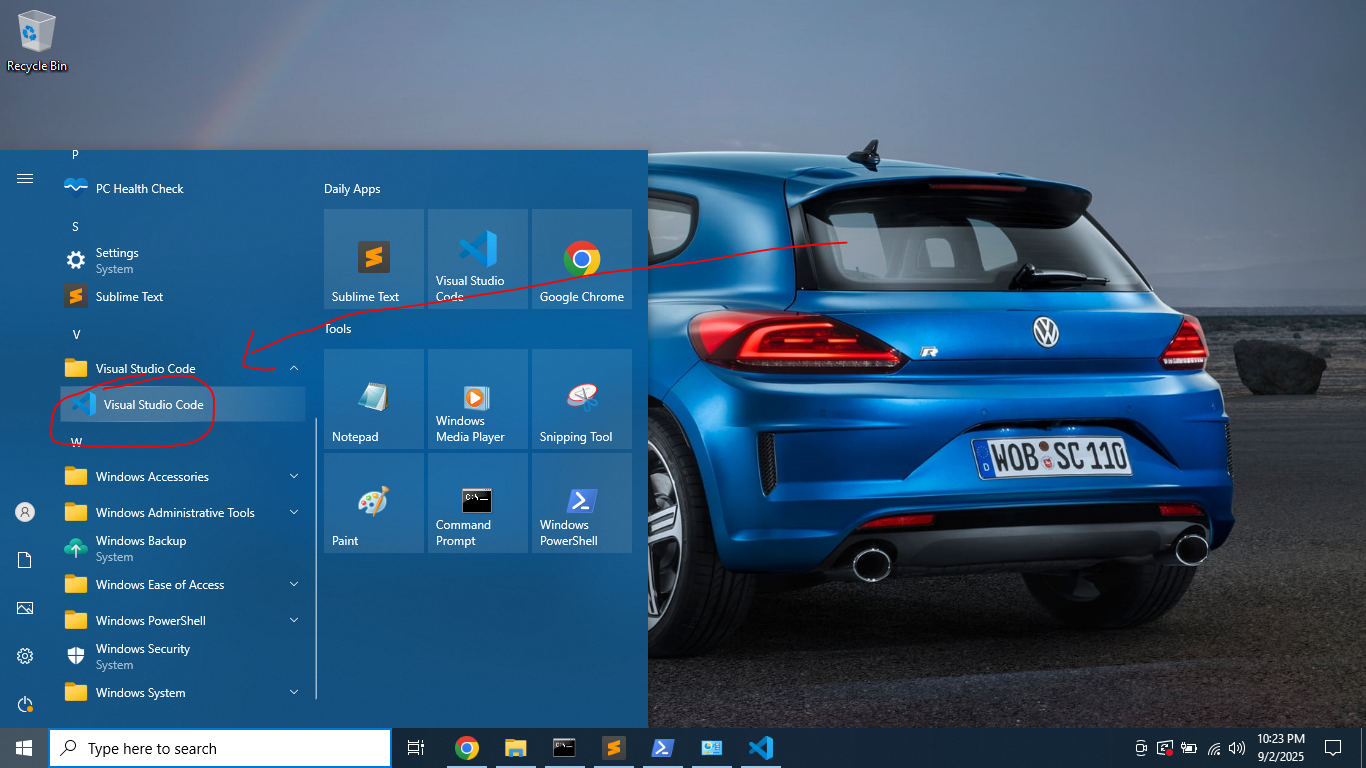
Task: Launch Visual Studio Code from Daily Apps tile
Action: tap(477, 259)
